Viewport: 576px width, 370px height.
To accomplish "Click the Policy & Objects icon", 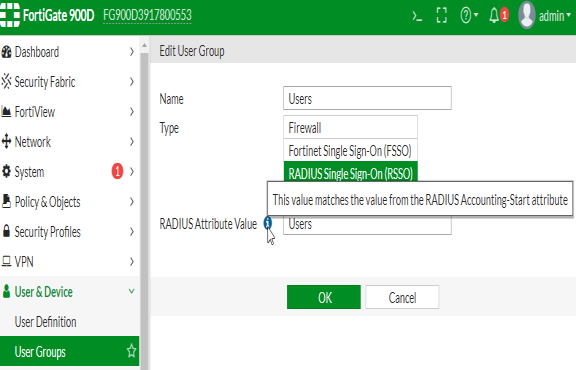I will (6, 201).
